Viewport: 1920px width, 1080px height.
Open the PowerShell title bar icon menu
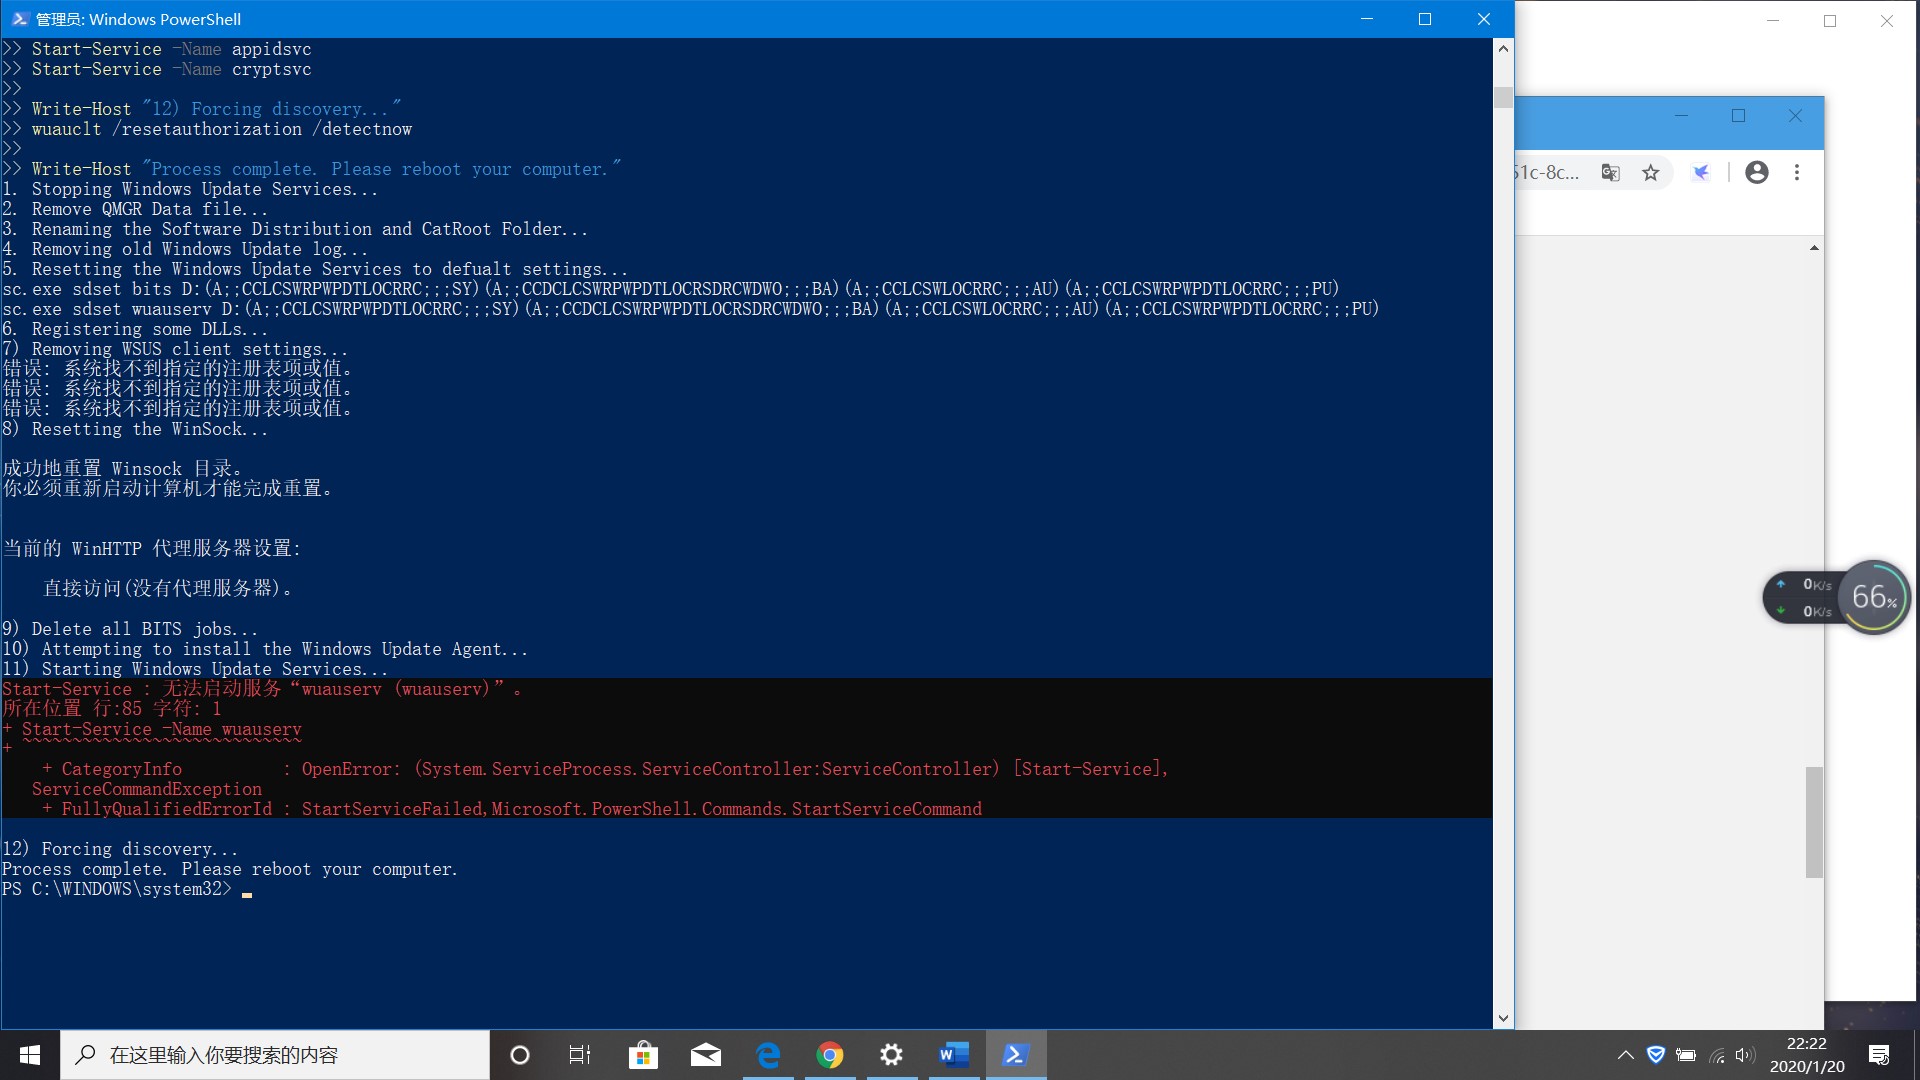[19, 19]
